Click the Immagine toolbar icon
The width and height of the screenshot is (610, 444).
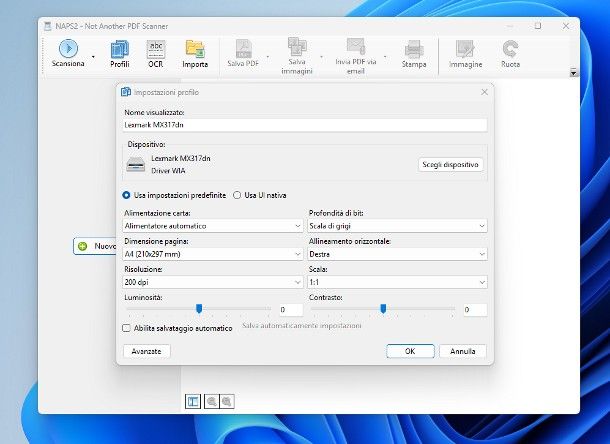click(x=464, y=49)
